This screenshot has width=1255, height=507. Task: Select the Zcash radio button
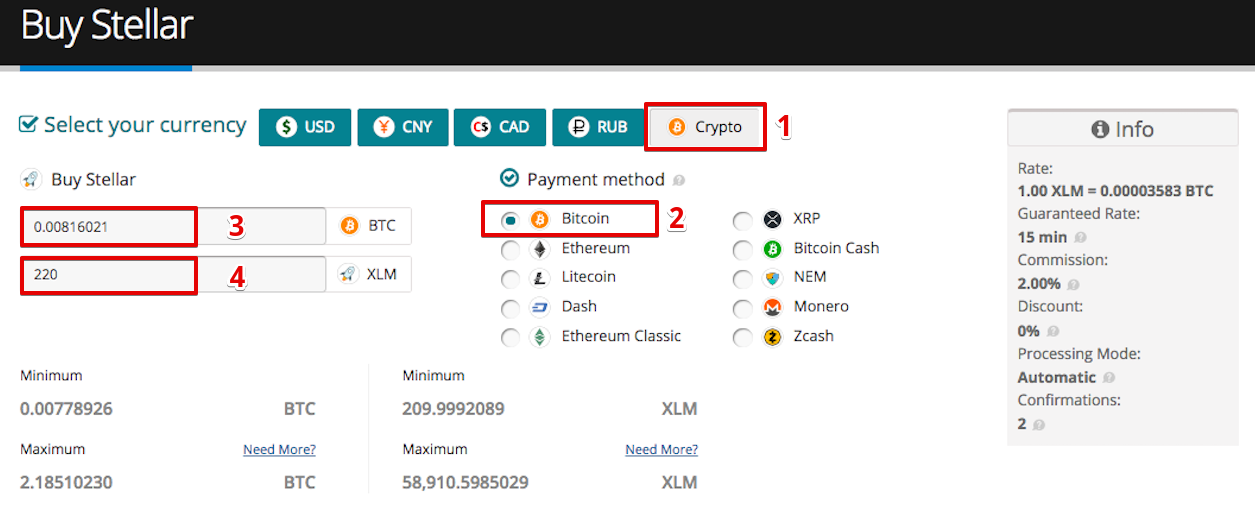point(742,337)
